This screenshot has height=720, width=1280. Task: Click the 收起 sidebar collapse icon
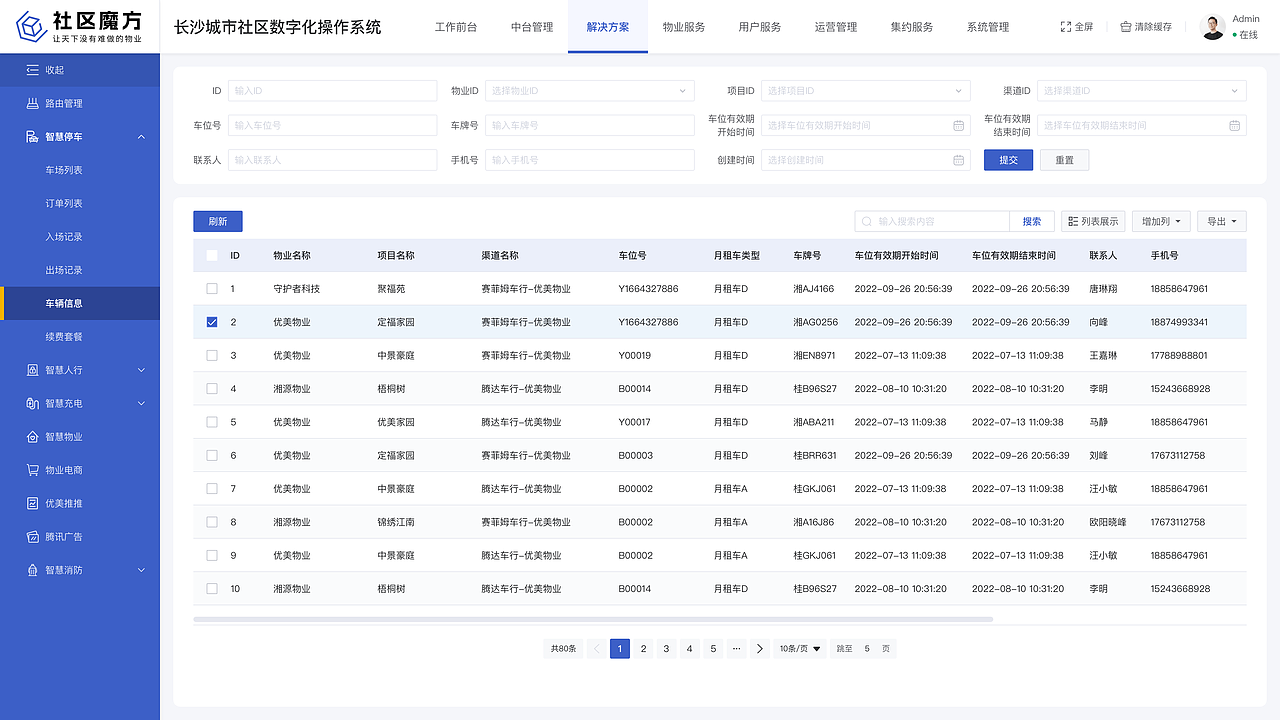pyautogui.click(x=34, y=69)
